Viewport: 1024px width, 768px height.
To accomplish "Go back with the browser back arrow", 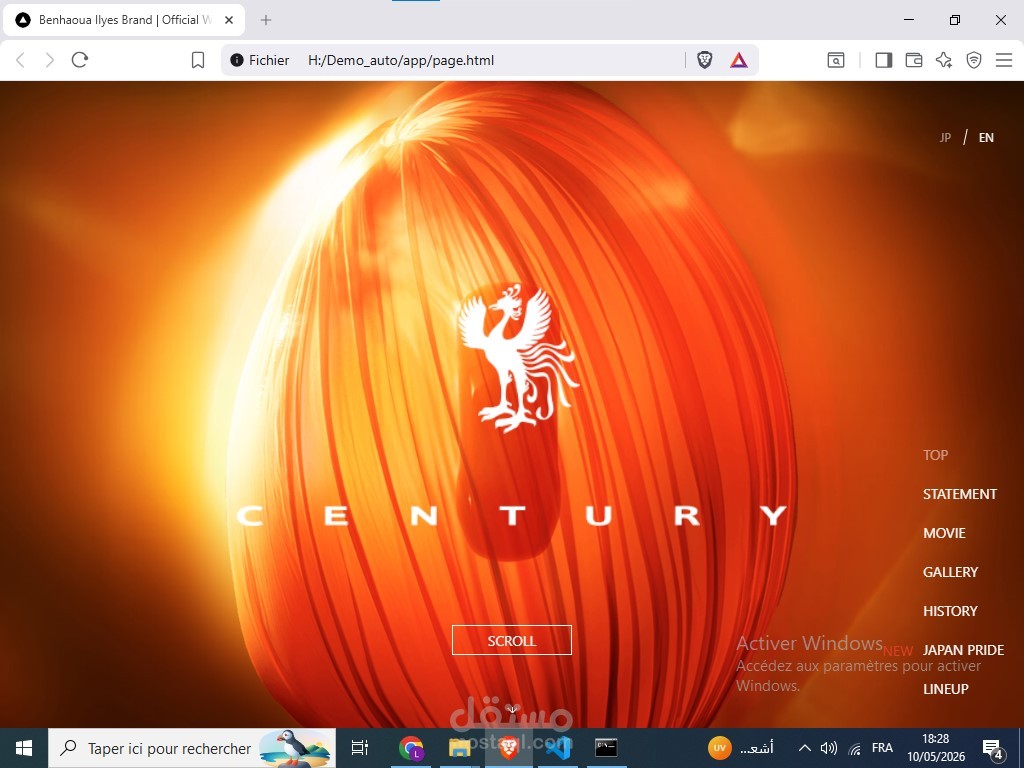I will pyautogui.click(x=20, y=60).
